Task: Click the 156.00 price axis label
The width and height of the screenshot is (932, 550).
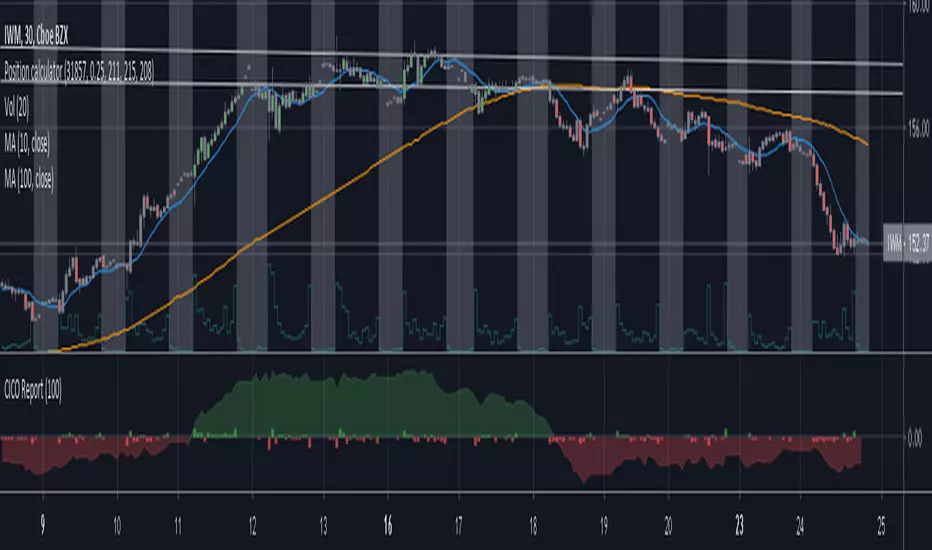Action: click(x=919, y=128)
